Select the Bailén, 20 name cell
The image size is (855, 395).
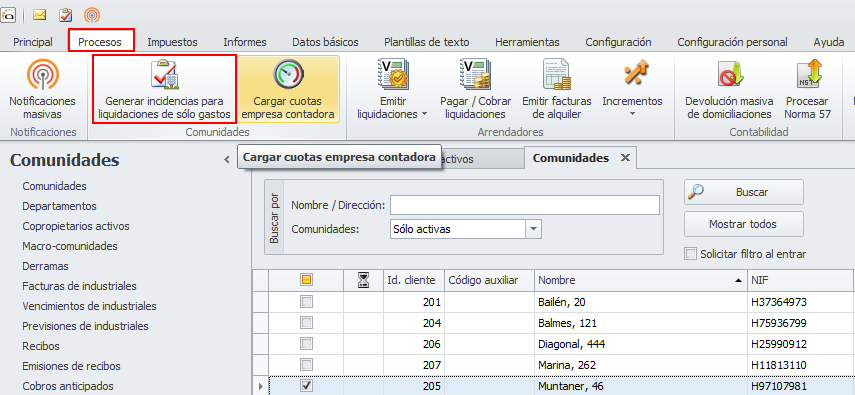pos(641,302)
